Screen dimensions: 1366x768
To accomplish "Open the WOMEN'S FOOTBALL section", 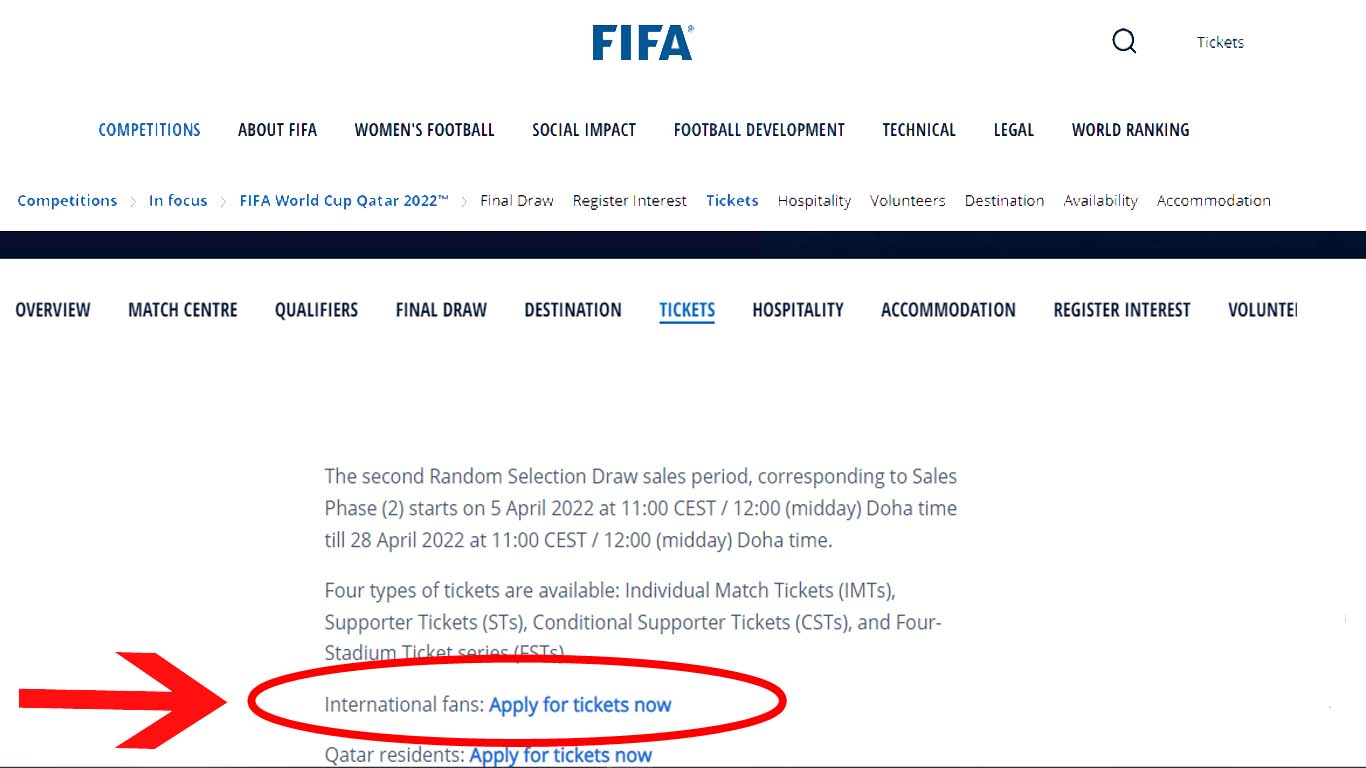I will click(424, 129).
